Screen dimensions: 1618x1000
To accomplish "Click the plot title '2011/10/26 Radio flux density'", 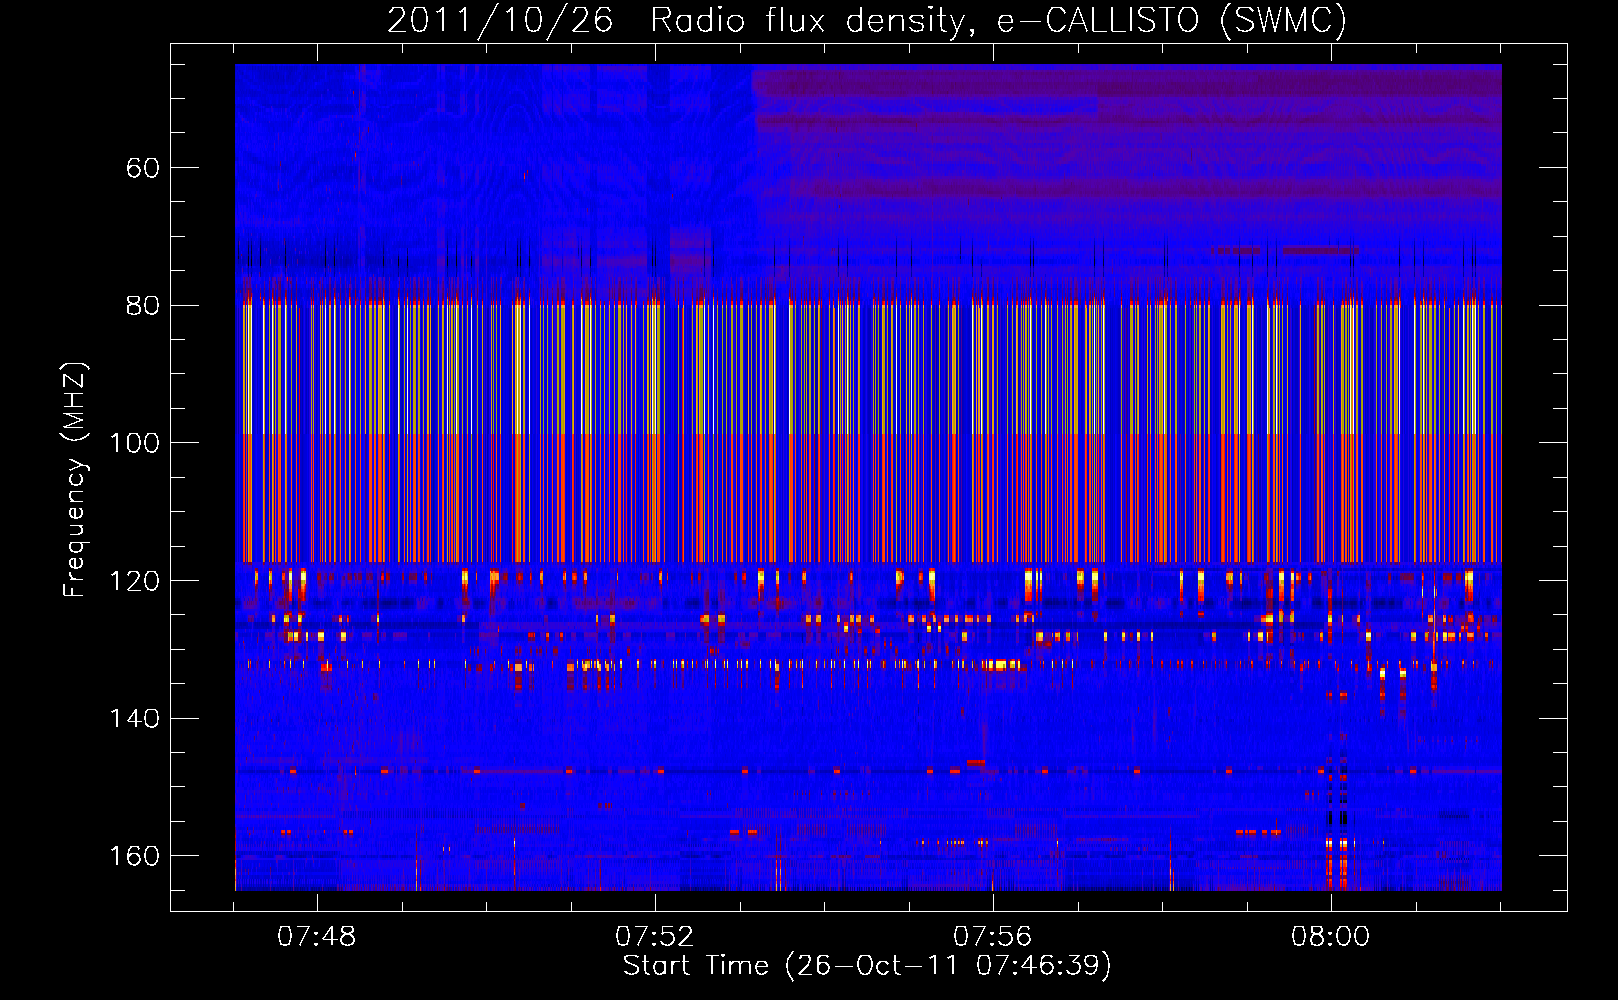I will point(867,21).
